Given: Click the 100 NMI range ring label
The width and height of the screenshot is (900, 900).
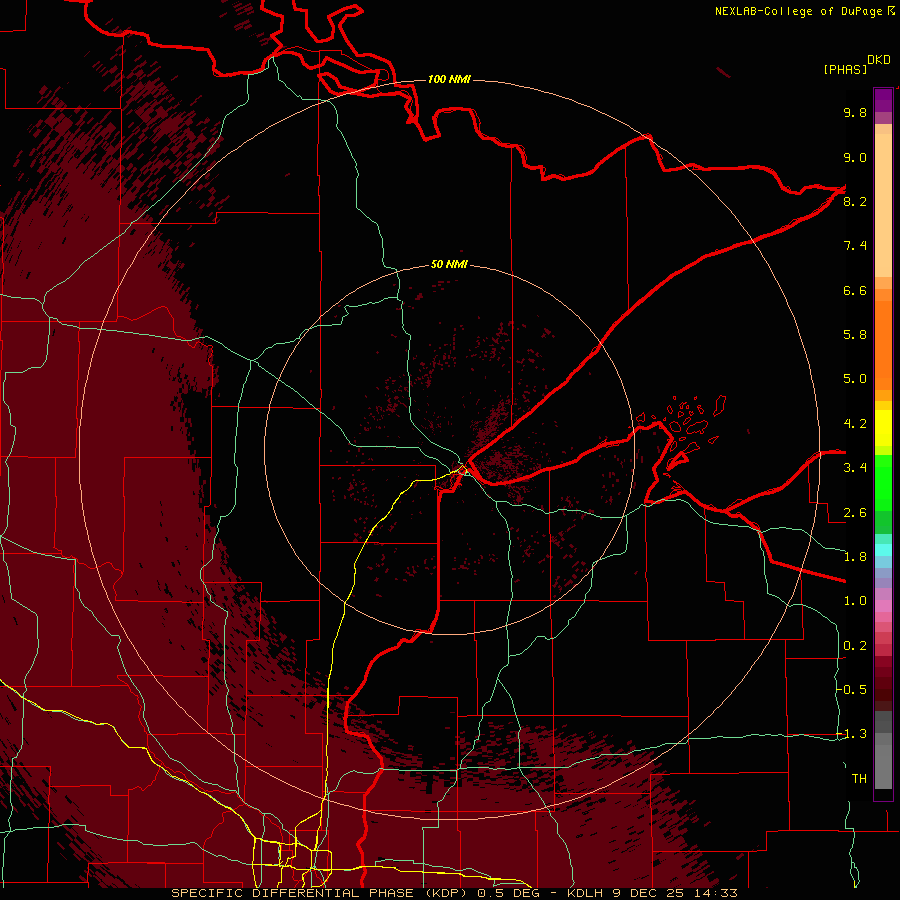Looking at the screenshot, I should (449, 79).
